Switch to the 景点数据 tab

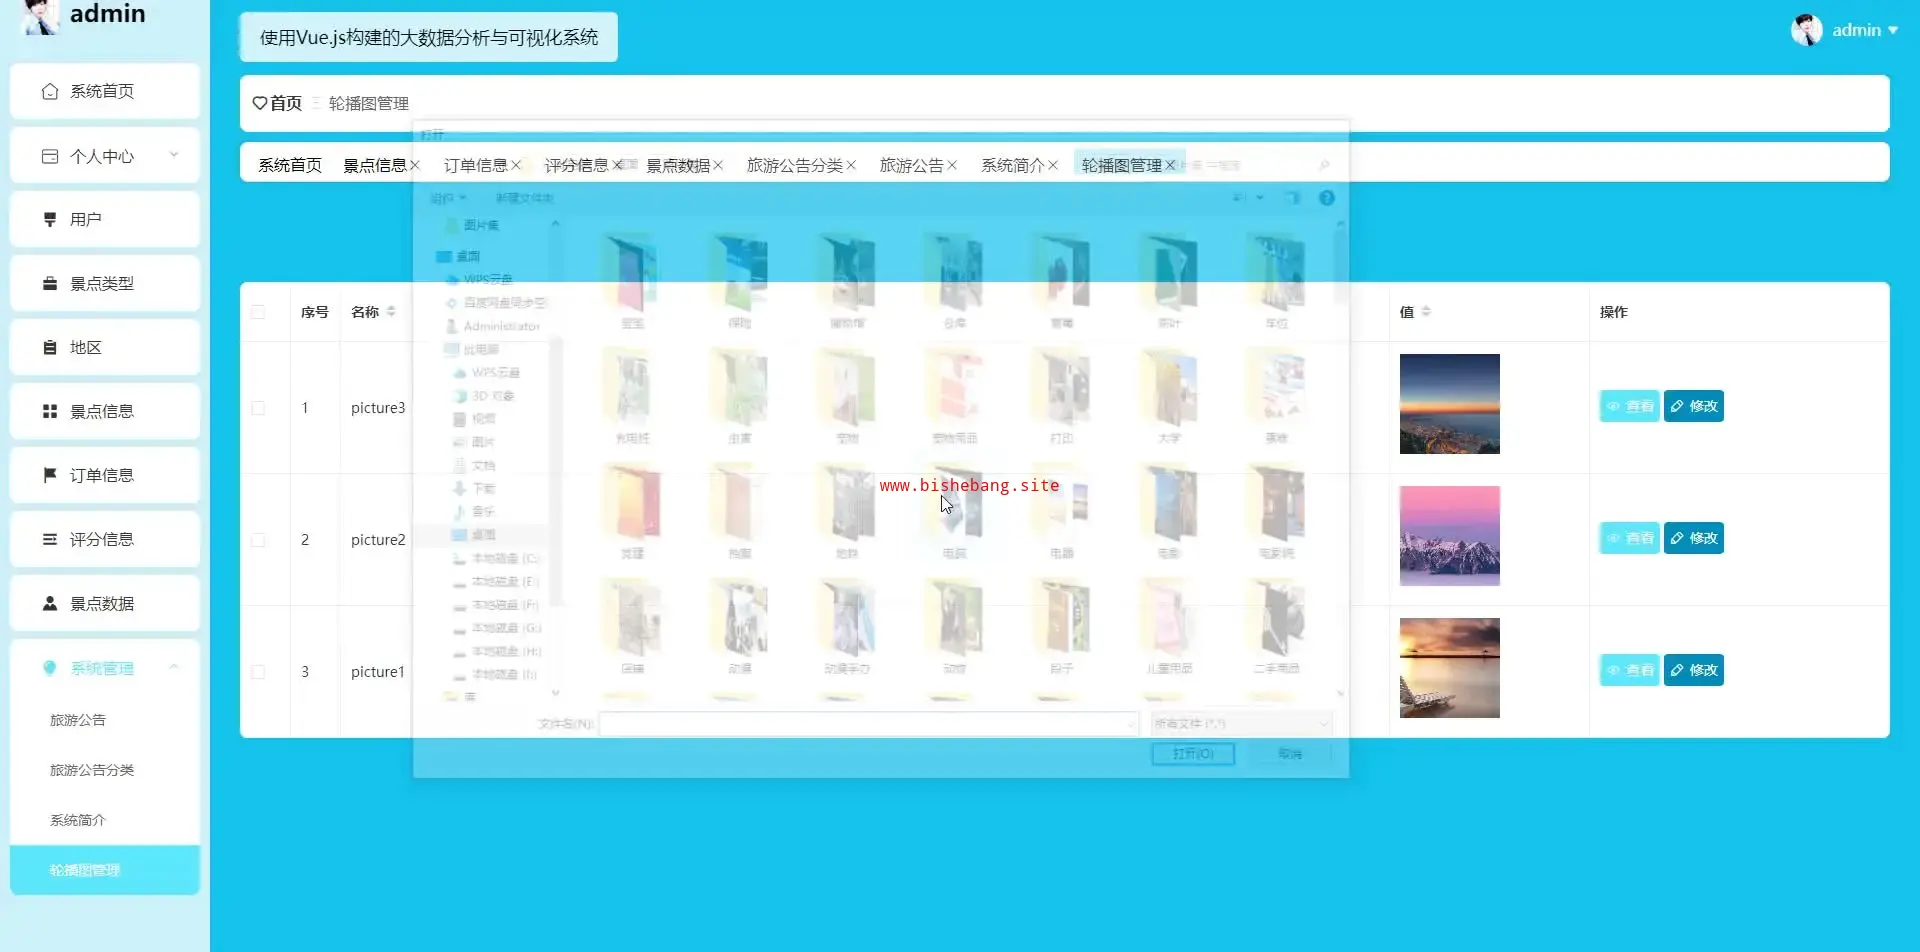point(678,165)
